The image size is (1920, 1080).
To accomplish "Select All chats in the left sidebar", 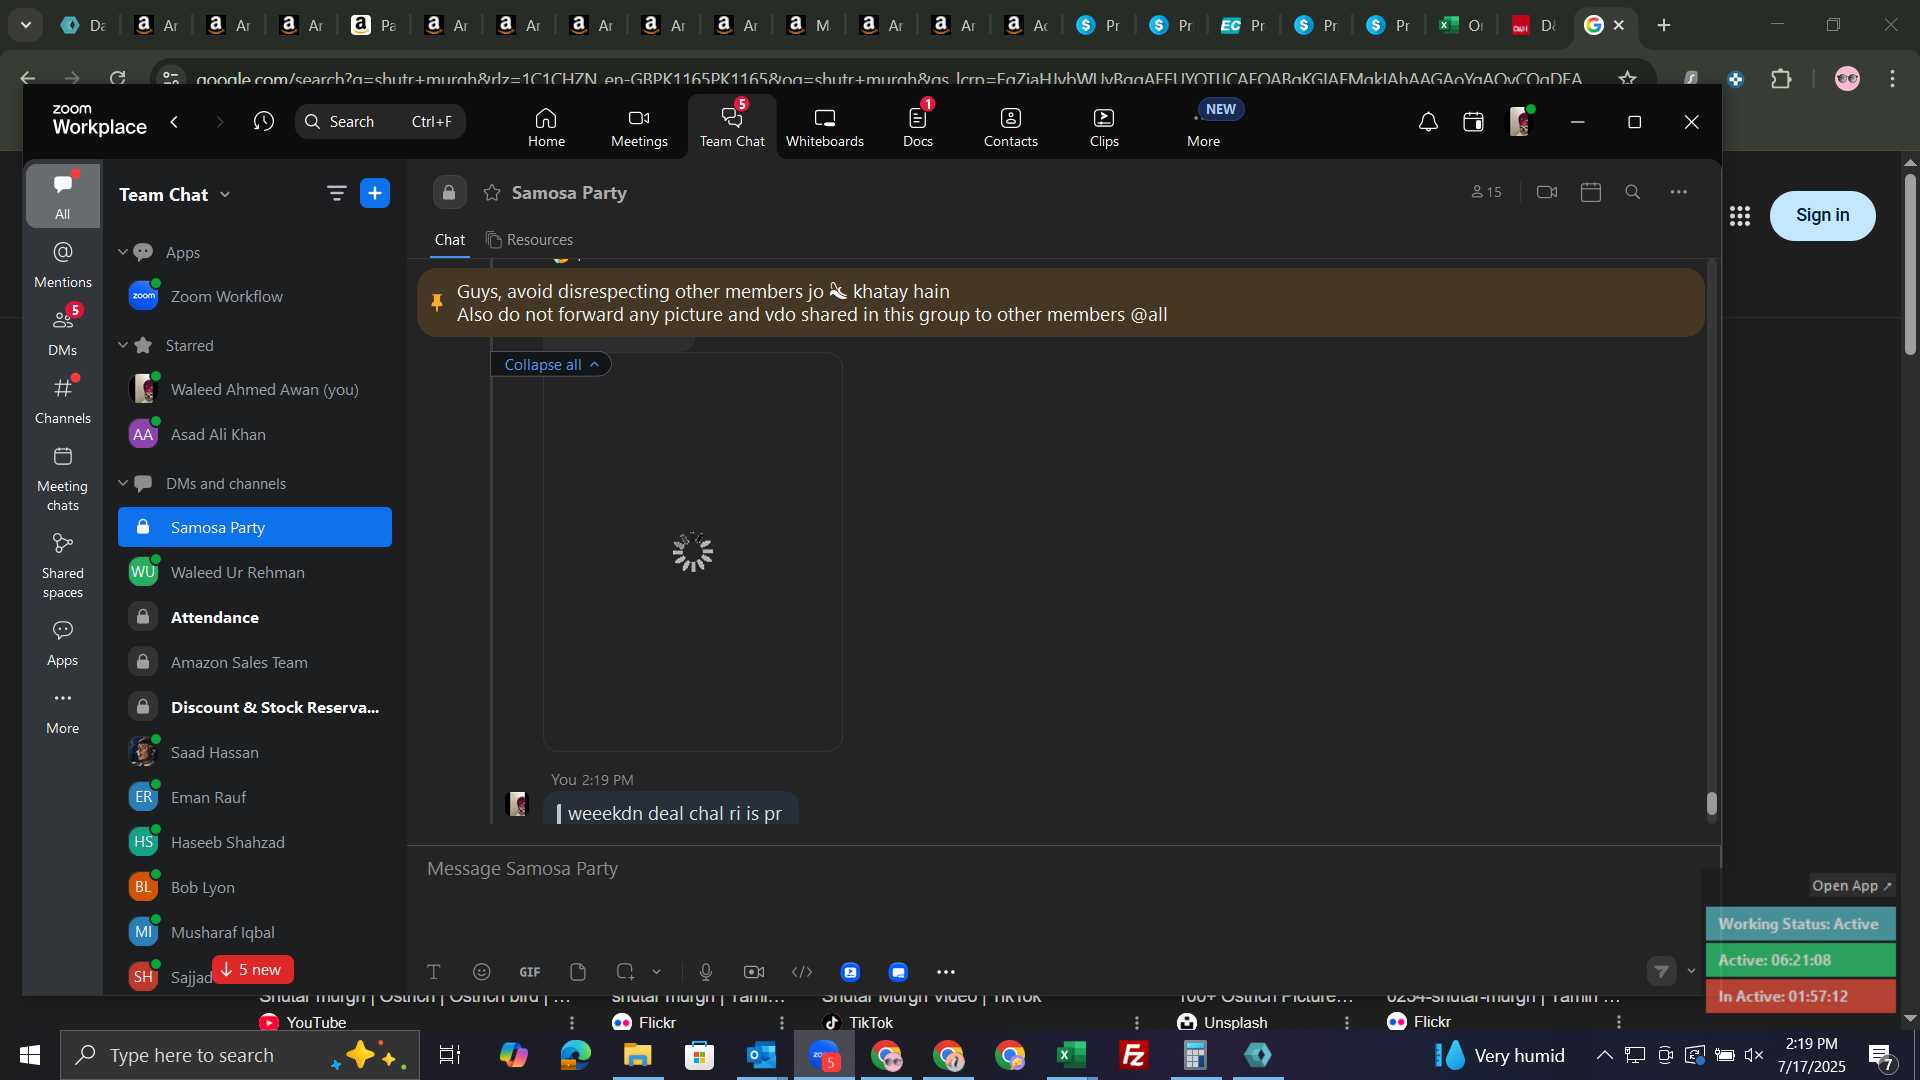I will click(x=63, y=196).
